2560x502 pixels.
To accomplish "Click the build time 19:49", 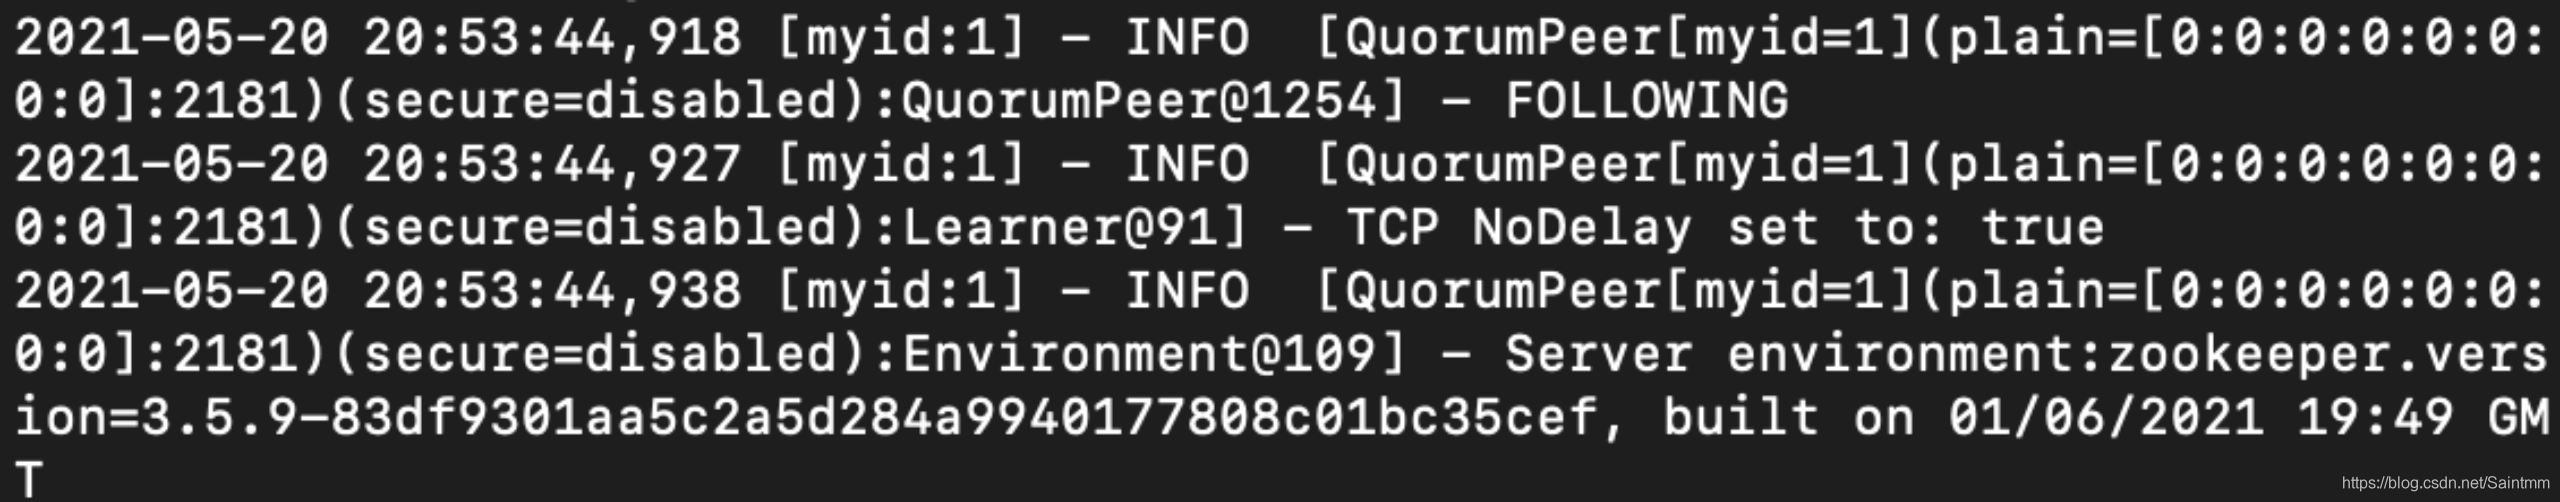I will (2374, 418).
